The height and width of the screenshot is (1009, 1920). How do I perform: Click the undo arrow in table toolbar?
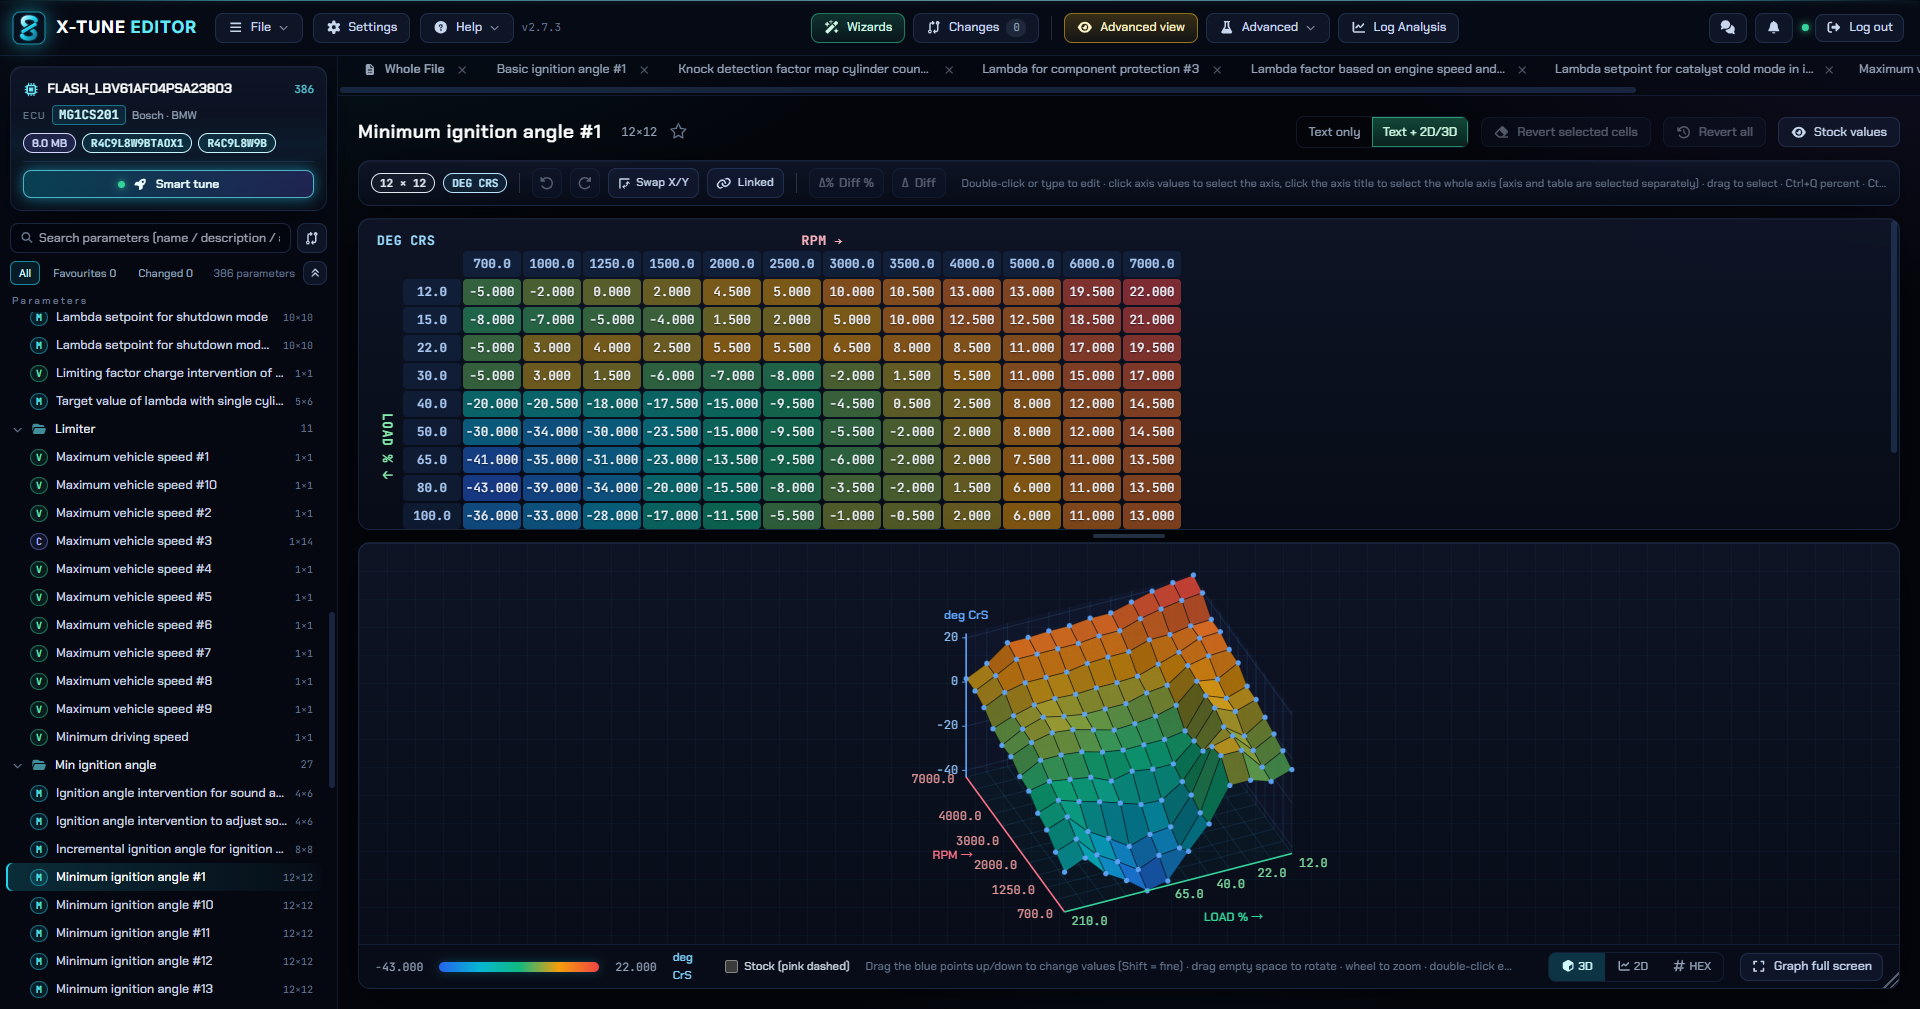pyautogui.click(x=546, y=183)
